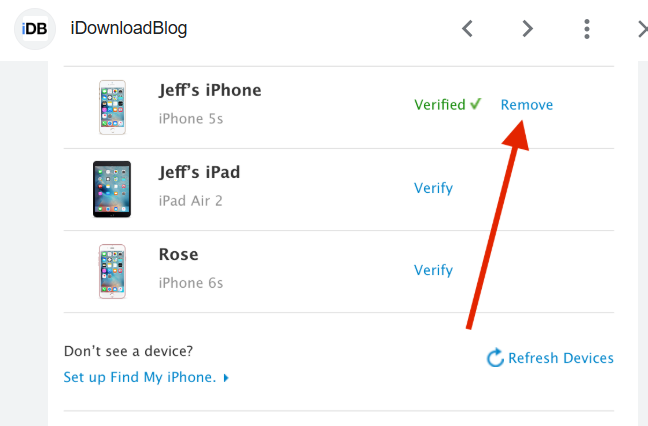The width and height of the screenshot is (648, 426).
Task: Open the Set up Find My iPhone link
Action: tap(139, 377)
